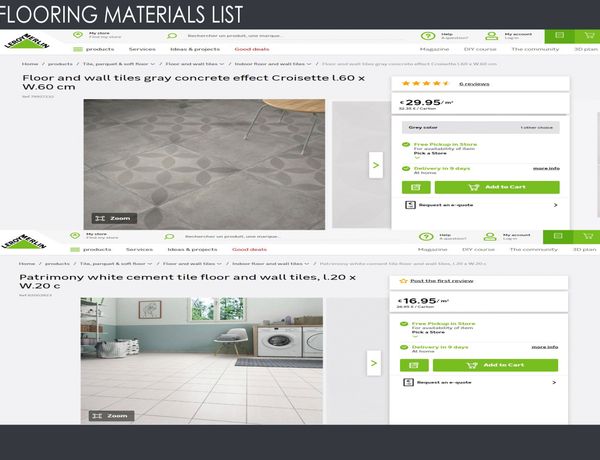Screen dimensions: 600x460
Task: Click the Help icon on the gray tile page
Action: 428,36
